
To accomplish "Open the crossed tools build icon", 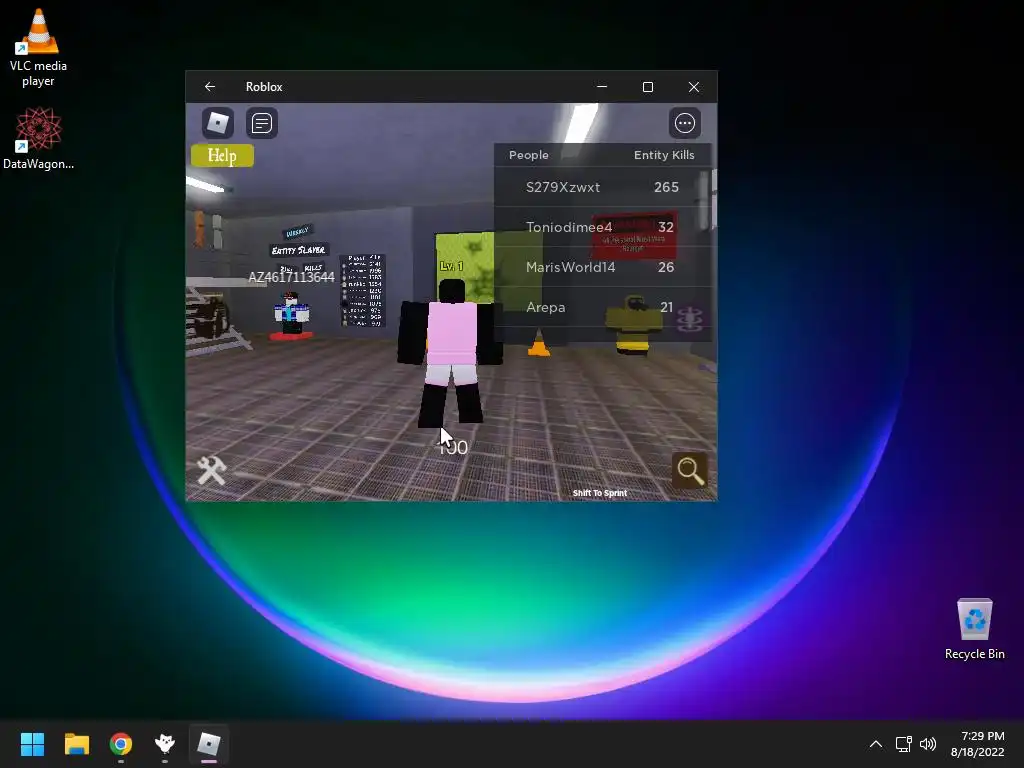I will 212,470.
